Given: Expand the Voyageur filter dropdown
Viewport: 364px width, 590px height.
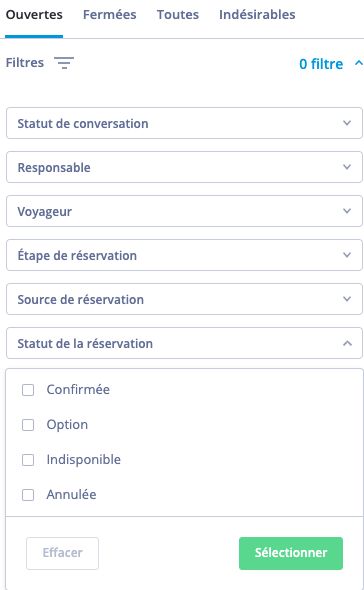Looking at the screenshot, I should (184, 211).
